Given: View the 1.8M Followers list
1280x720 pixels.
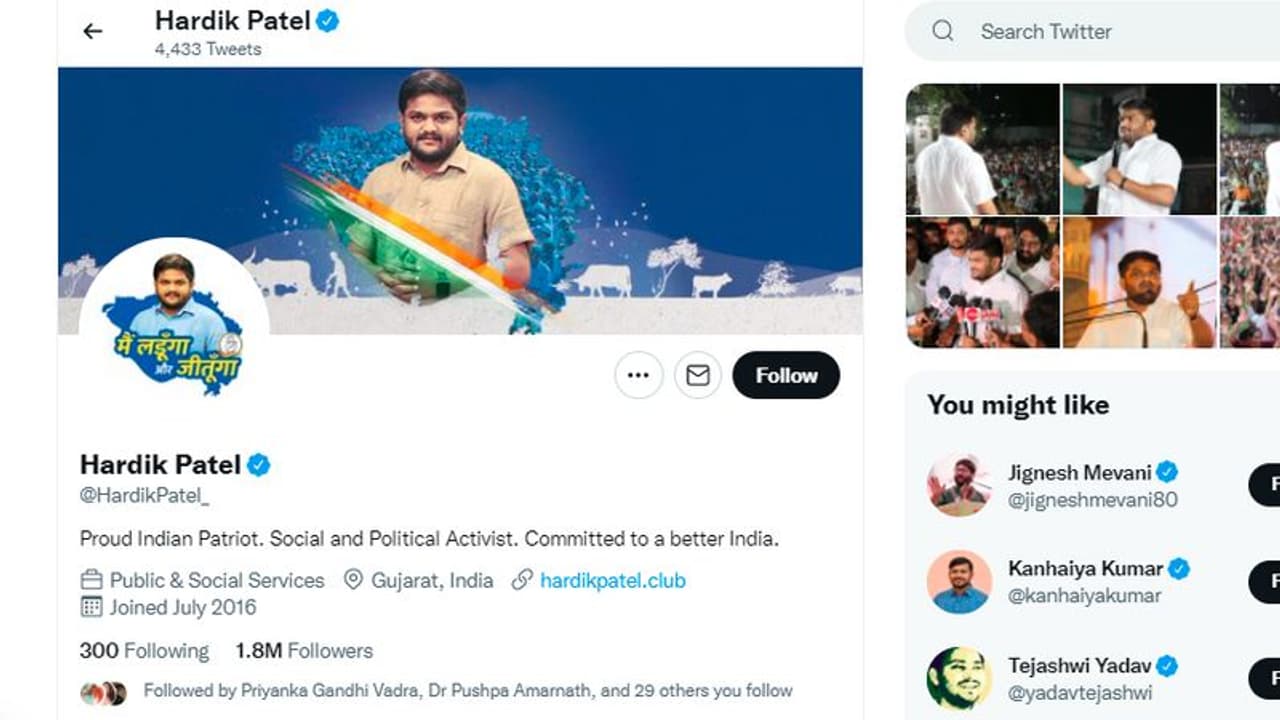Looking at the screenshot, I should pyautogui.click(x=303, y=650).
